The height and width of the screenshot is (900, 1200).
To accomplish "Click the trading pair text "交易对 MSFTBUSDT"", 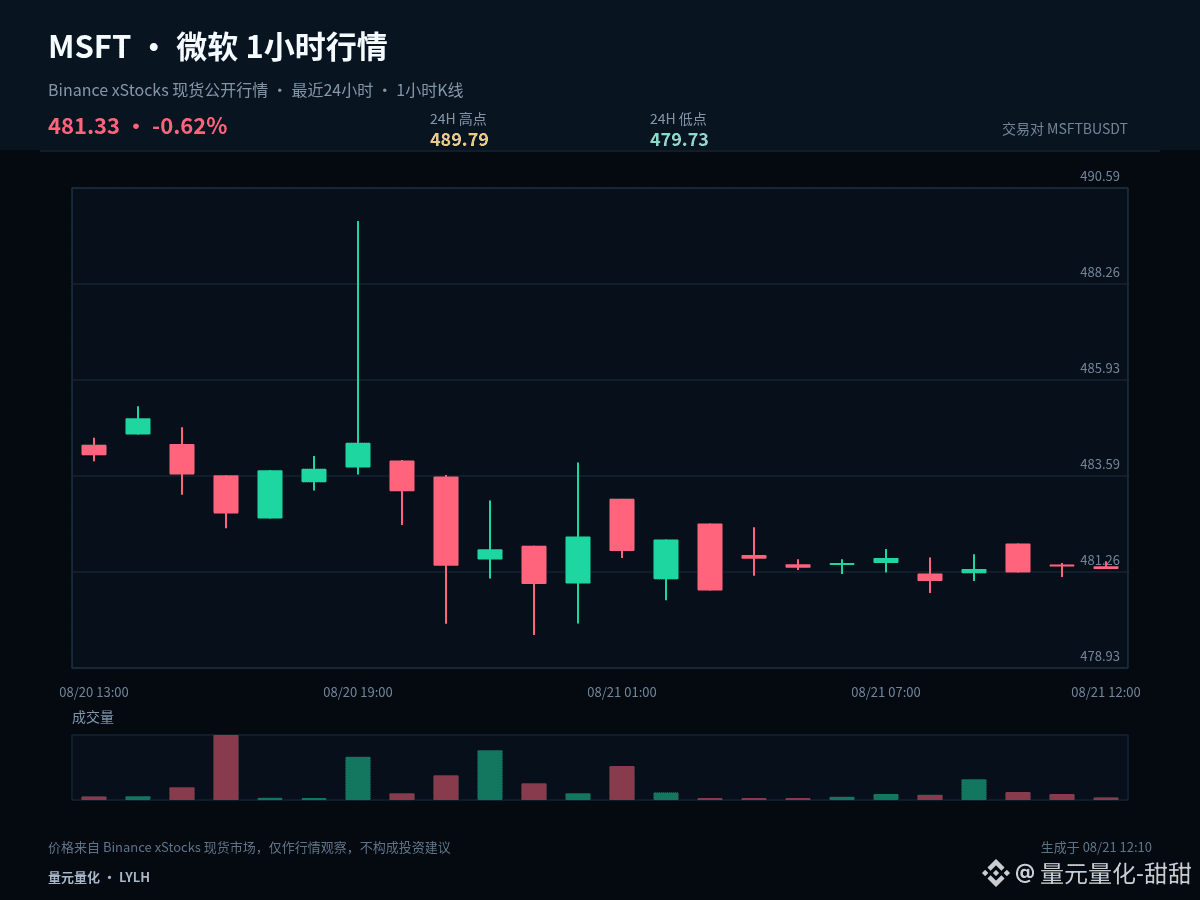I will (x=1065, y=129).
